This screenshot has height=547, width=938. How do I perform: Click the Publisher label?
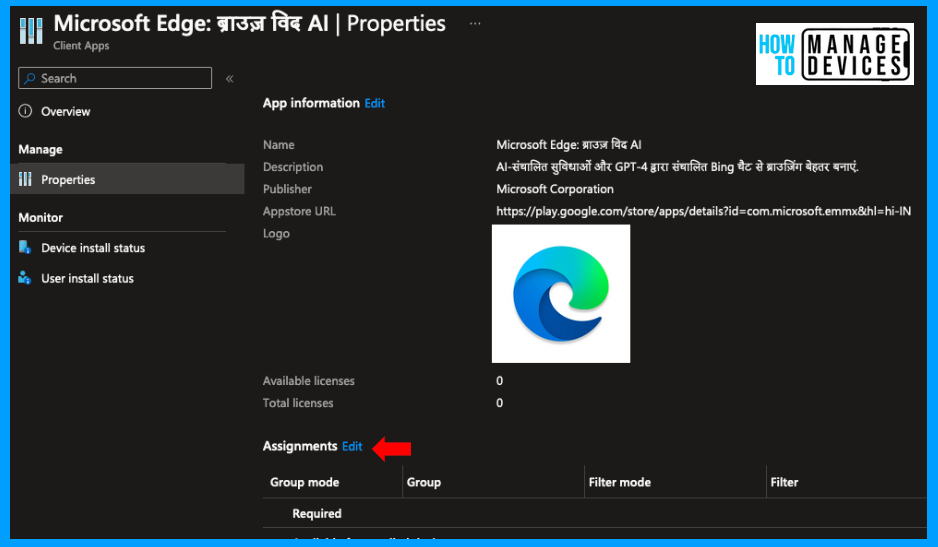click(287, 189)
